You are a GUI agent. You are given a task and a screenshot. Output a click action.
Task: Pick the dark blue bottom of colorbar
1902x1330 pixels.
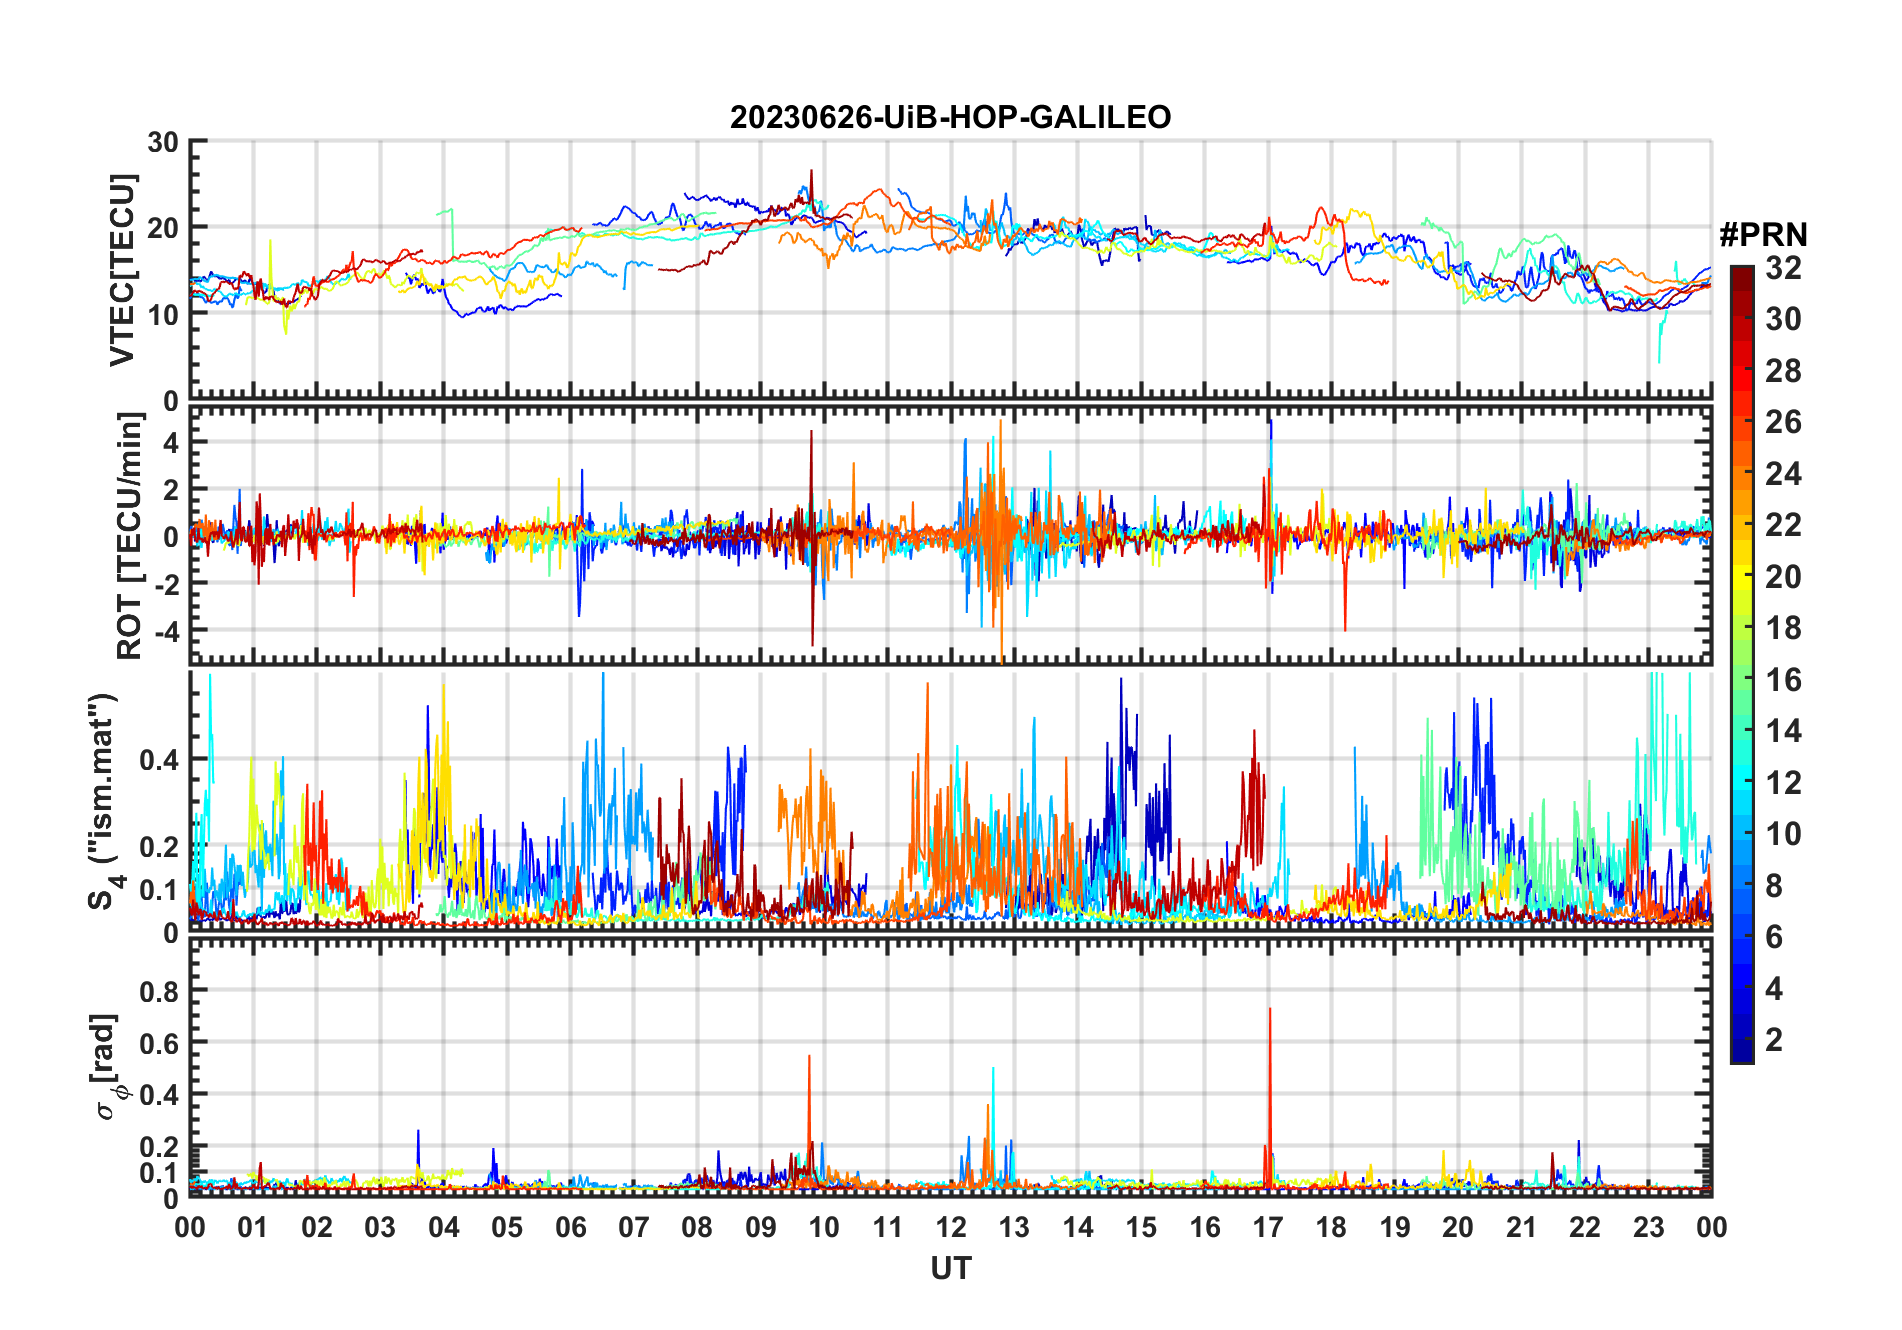(x=1741, y=1056)
